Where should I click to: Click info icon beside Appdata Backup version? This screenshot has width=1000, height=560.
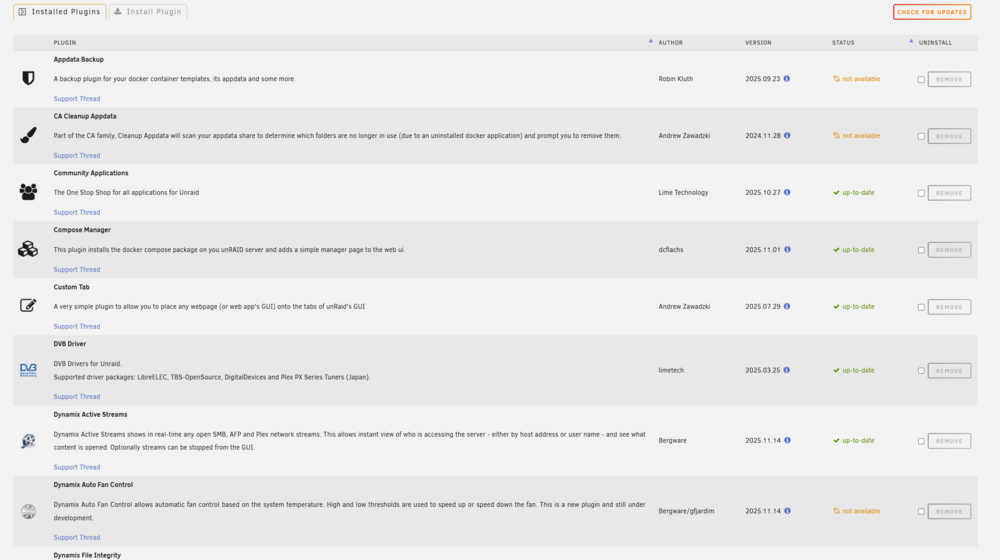pos(786,78)
